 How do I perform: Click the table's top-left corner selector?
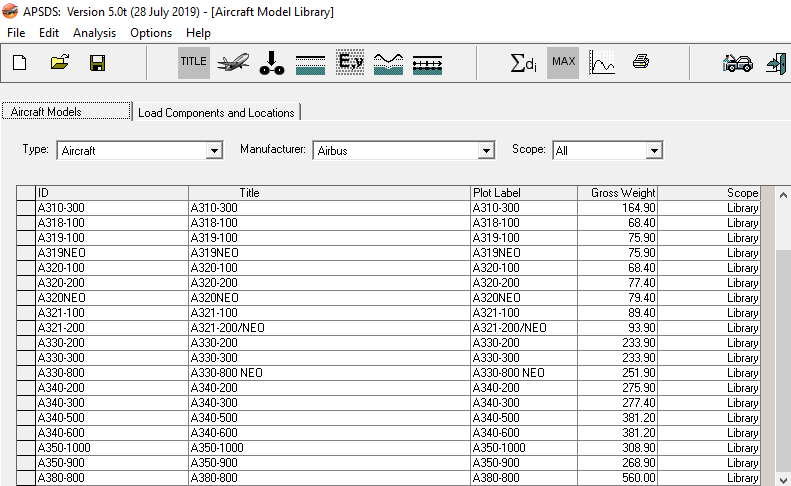click(26, 193)
